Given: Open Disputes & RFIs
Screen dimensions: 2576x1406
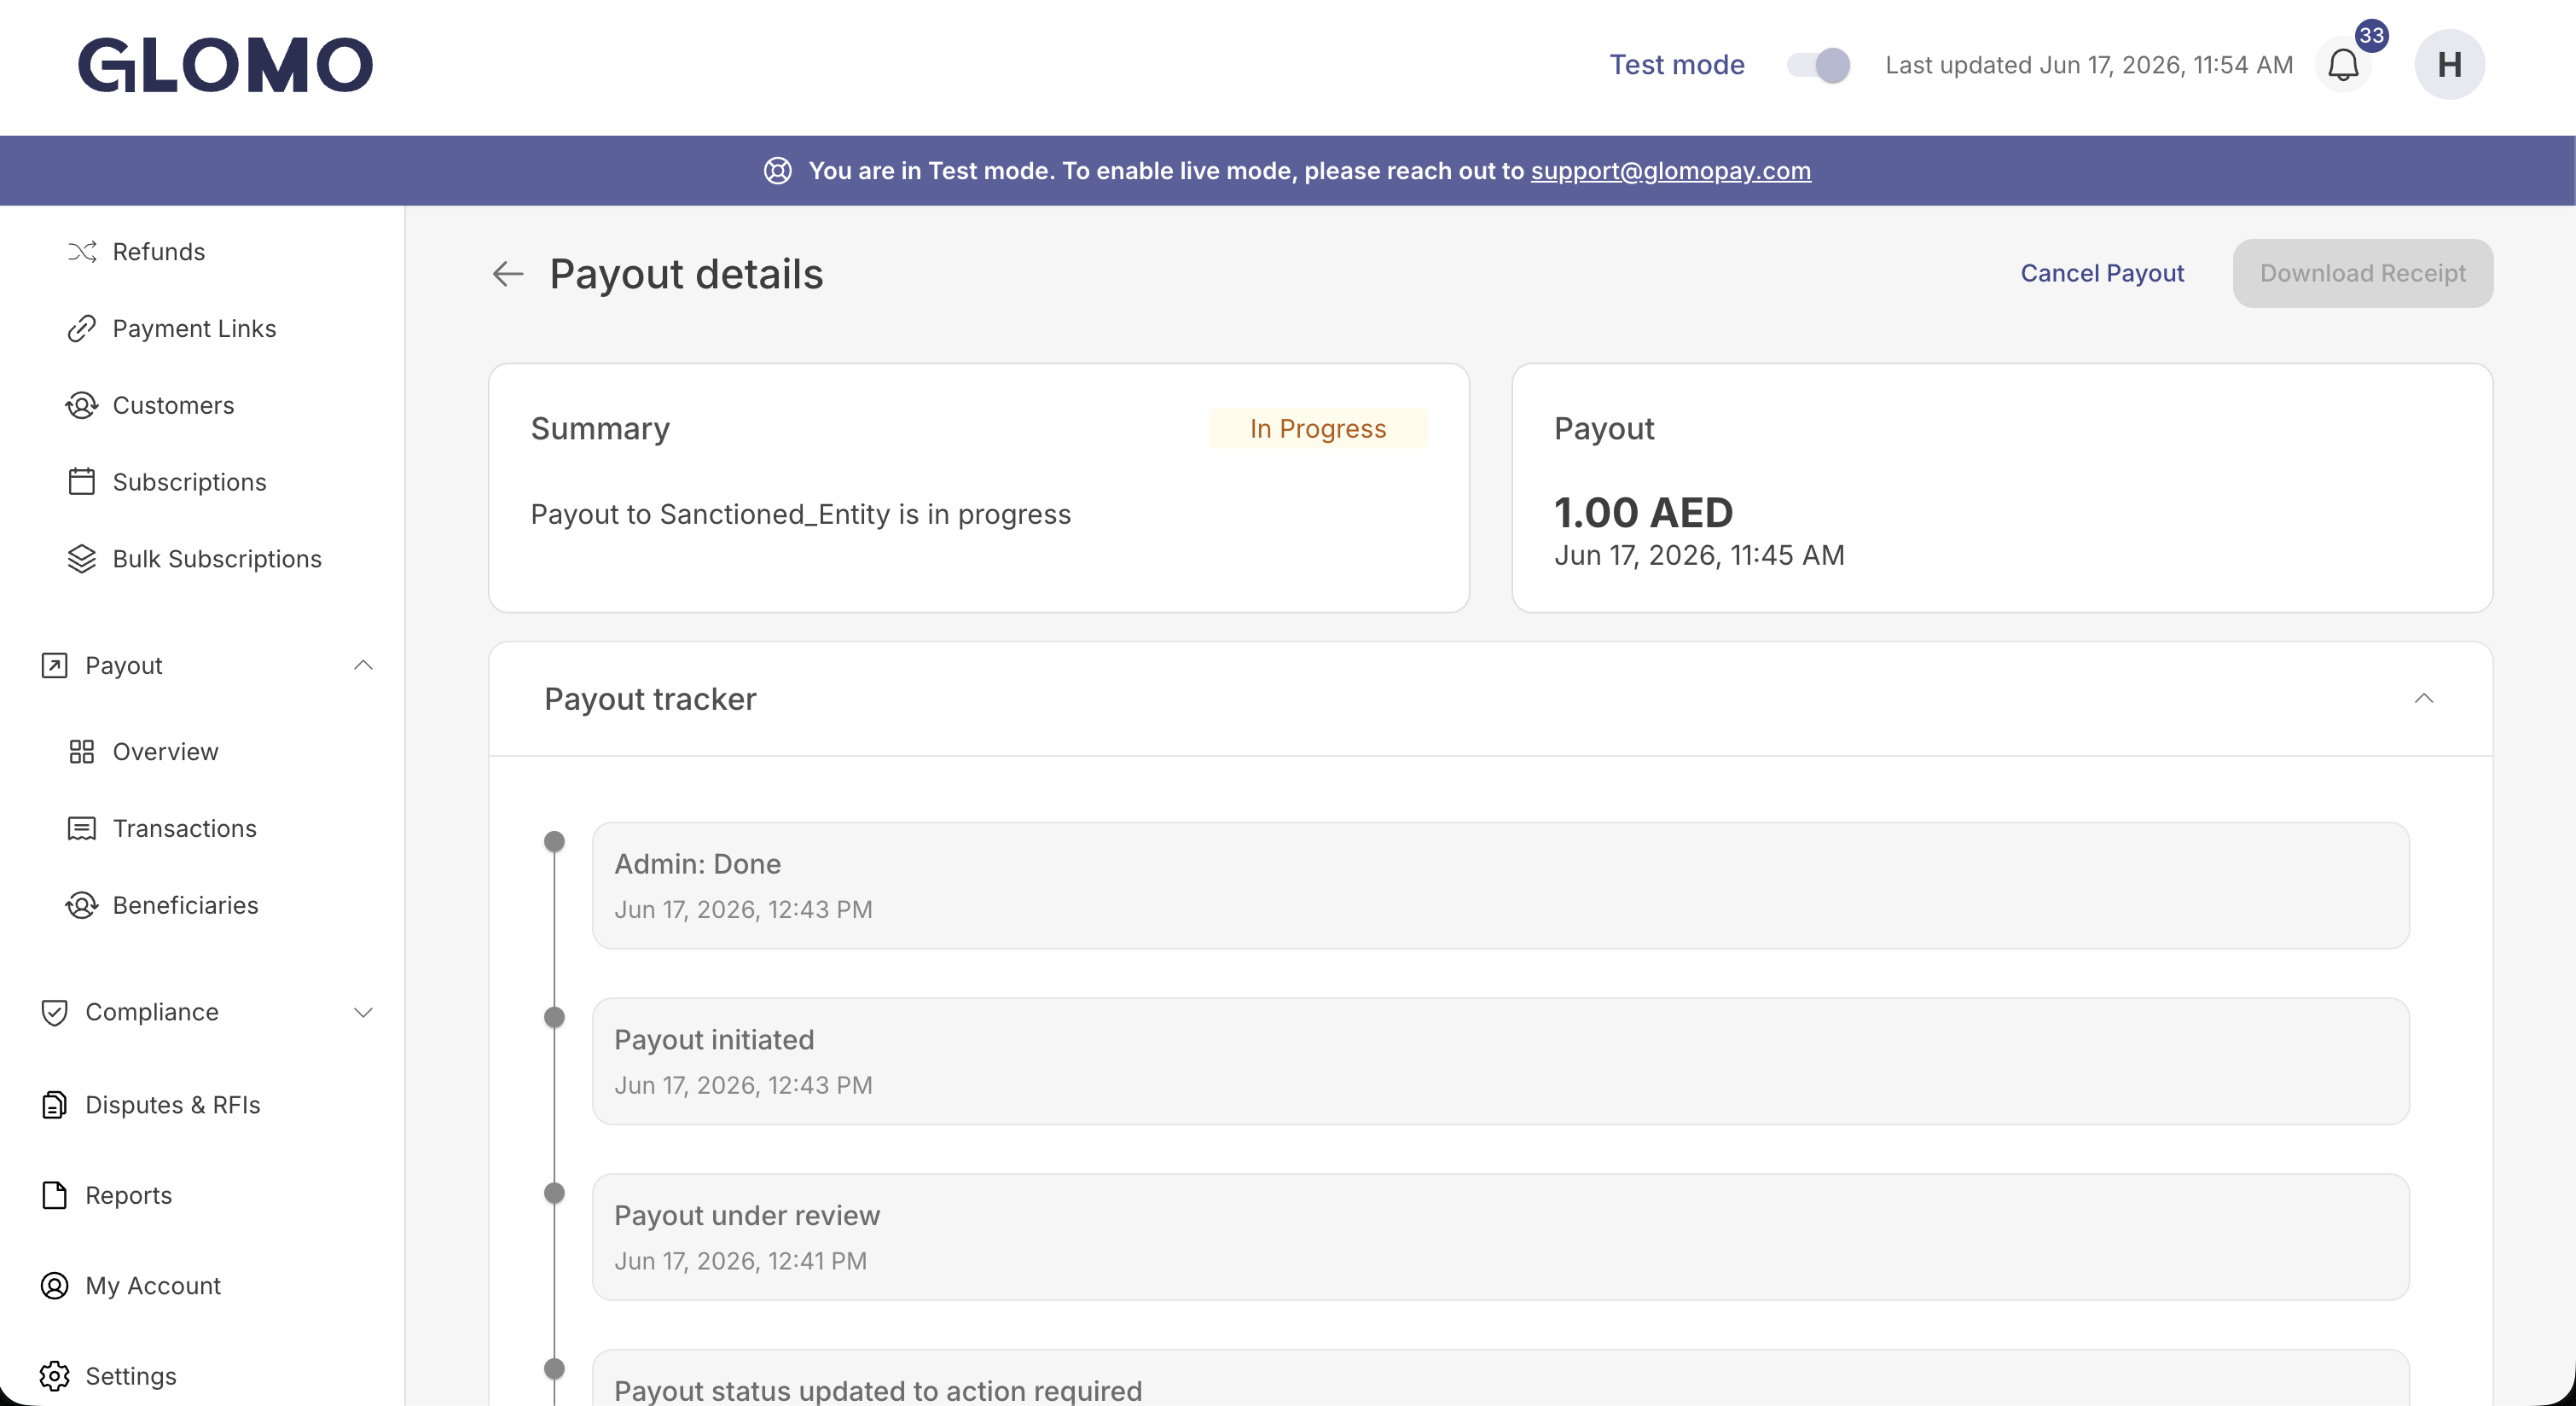Looking at the screenshot, I should pyautogui.click(x=172, y=1105).
